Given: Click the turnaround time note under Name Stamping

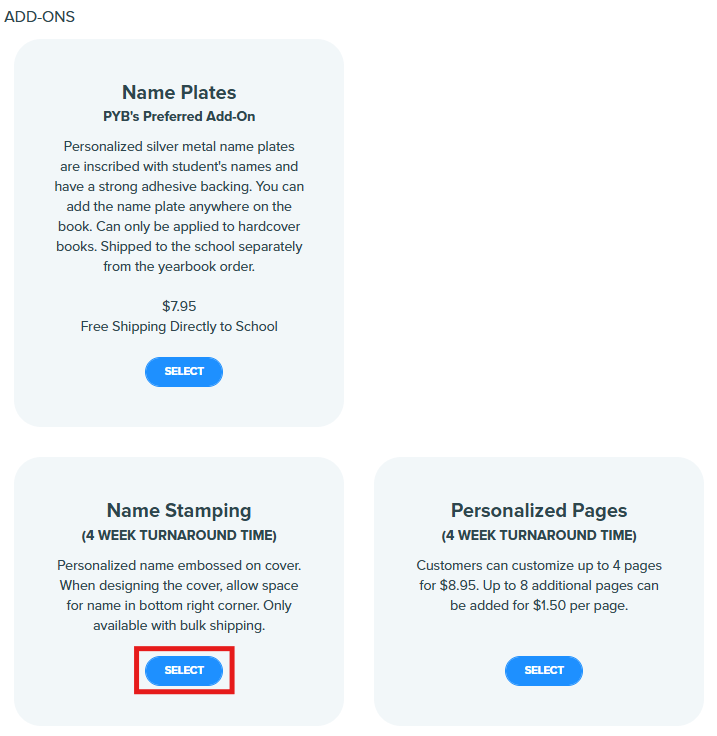Looking at the screenshot, I should click(x=179, y=536).
